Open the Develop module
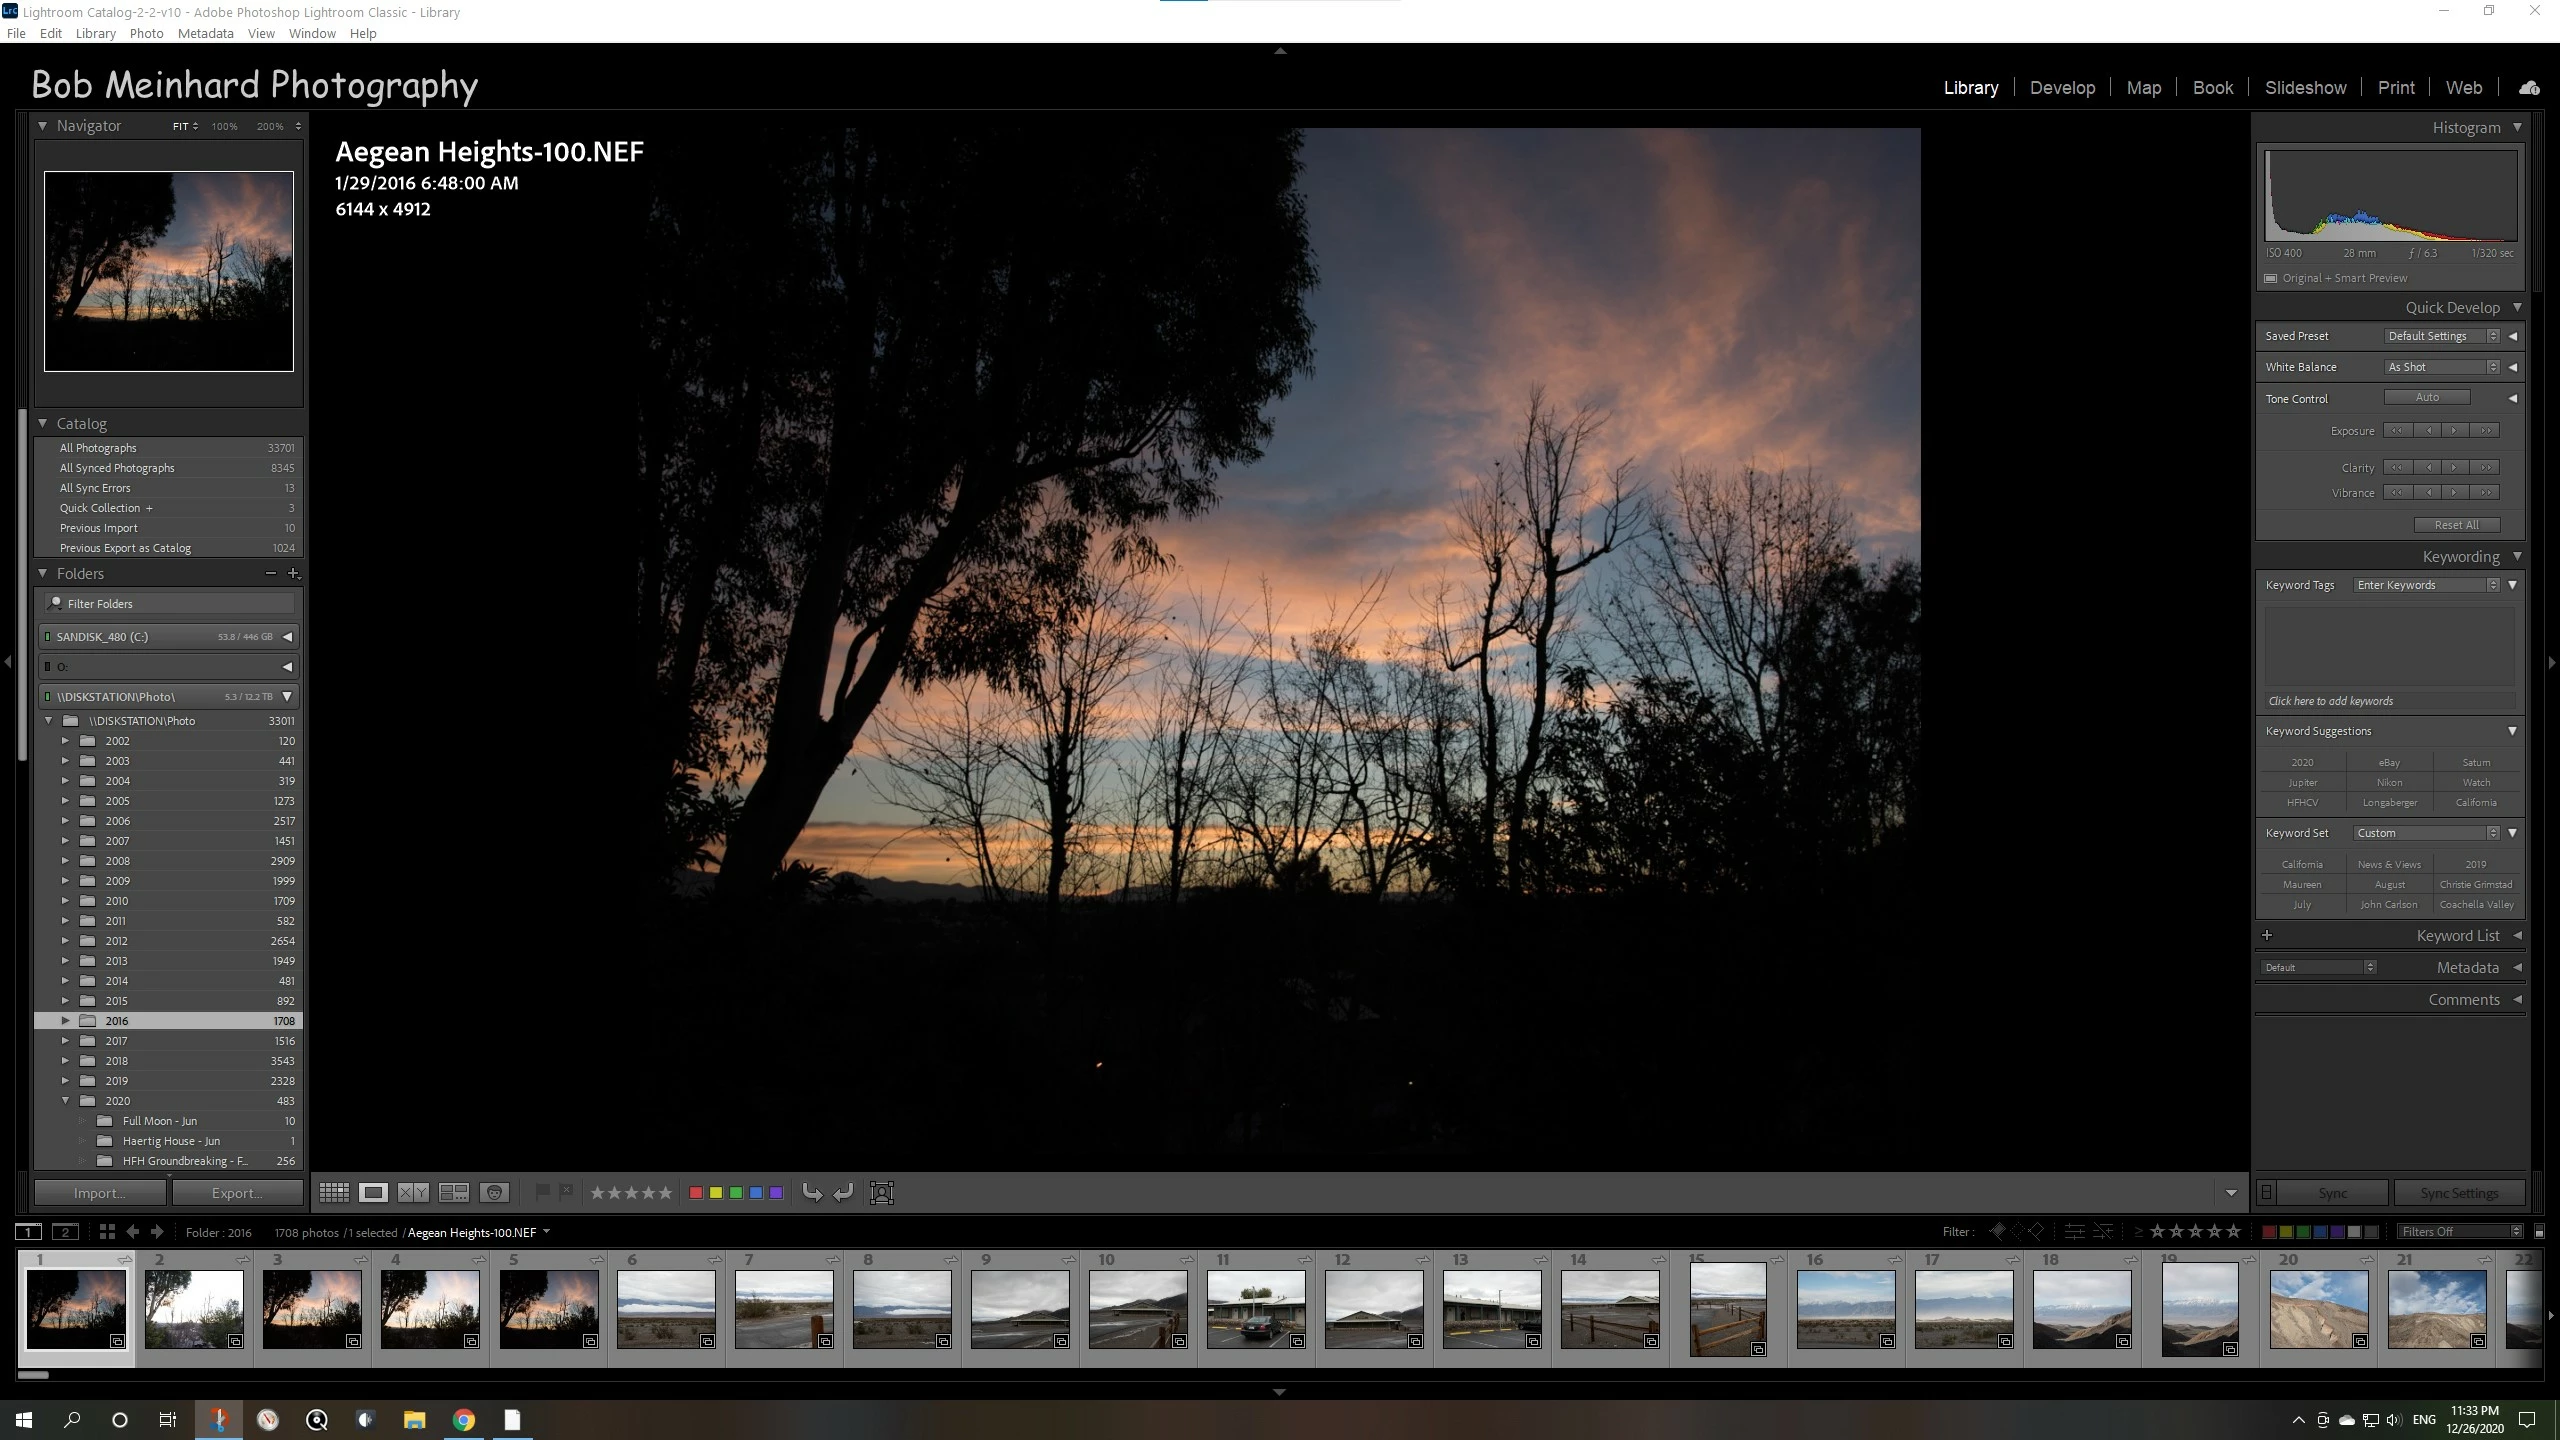 point(2062,88)
